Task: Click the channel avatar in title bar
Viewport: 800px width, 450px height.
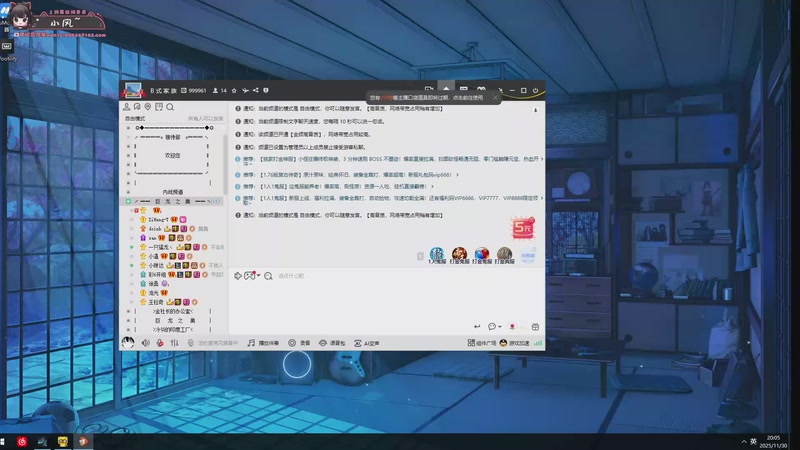Action: 133,90
